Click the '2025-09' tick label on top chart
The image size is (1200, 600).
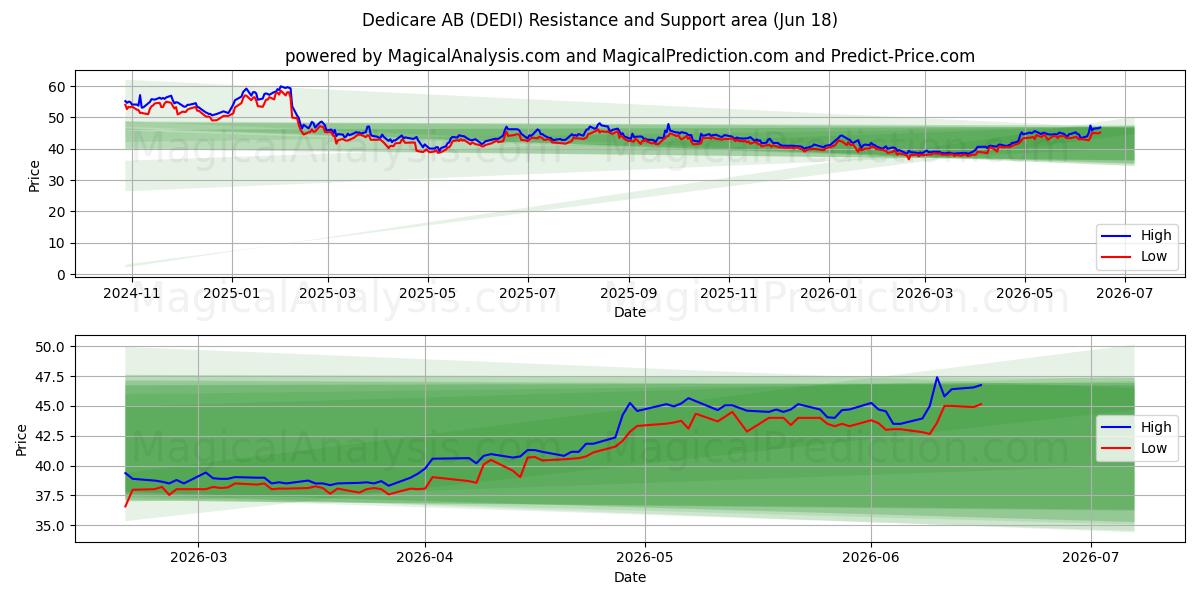click(629, 294)
